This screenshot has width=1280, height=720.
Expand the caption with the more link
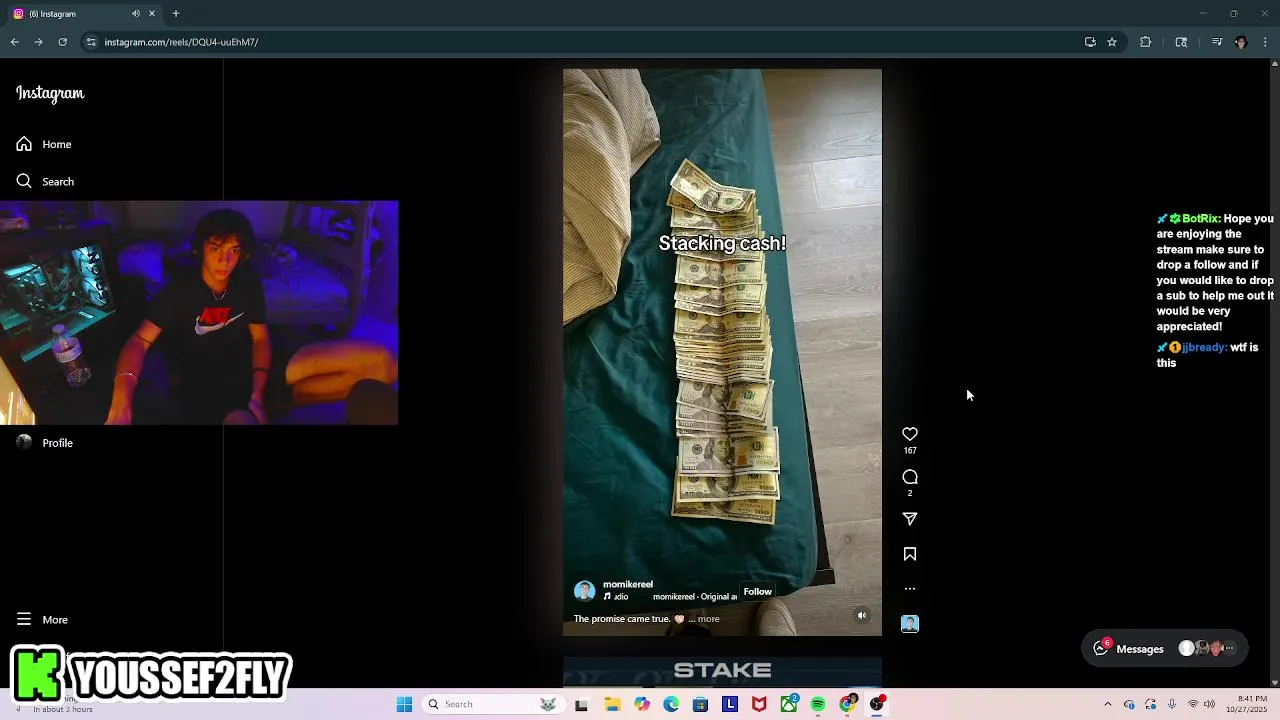tap(709, 619)
